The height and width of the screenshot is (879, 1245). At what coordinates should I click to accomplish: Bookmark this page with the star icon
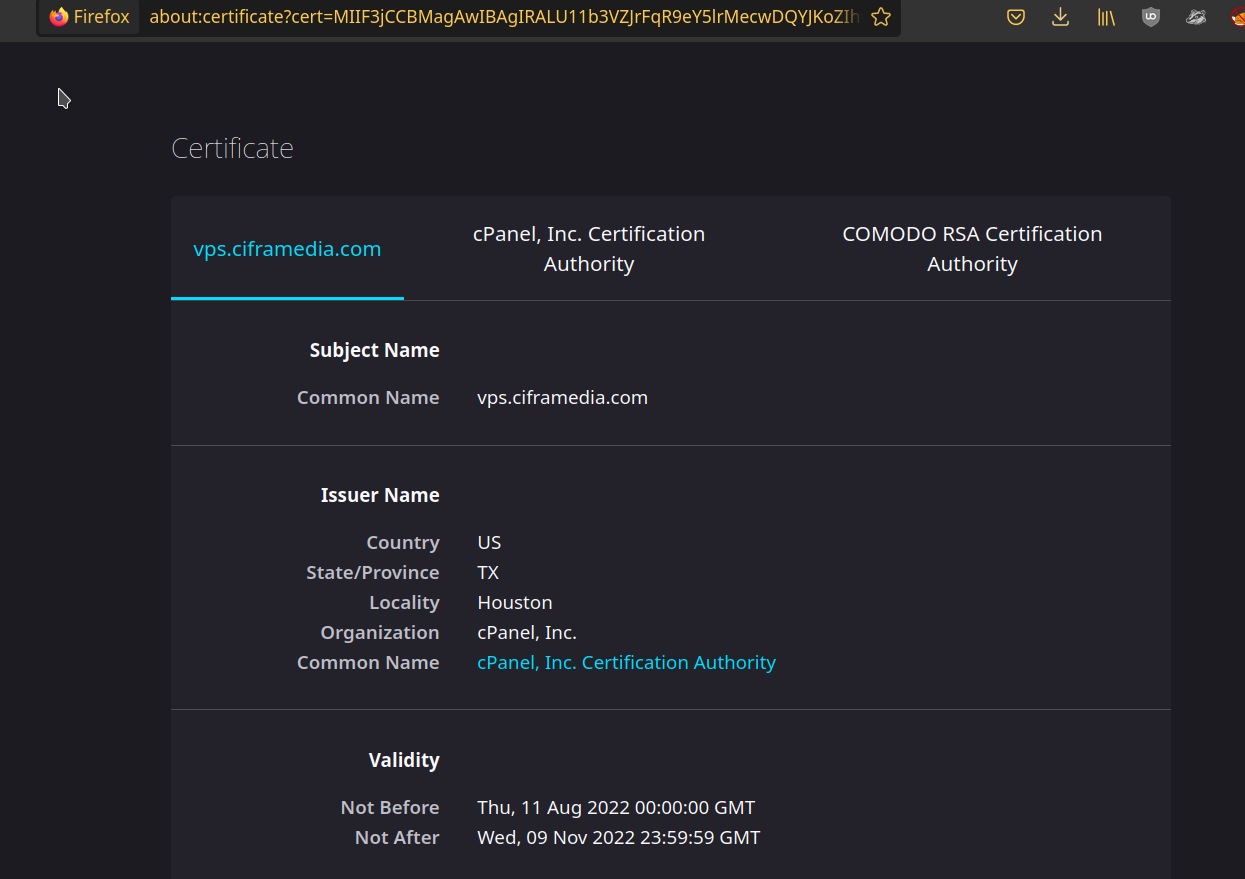[x=880, y=17]
